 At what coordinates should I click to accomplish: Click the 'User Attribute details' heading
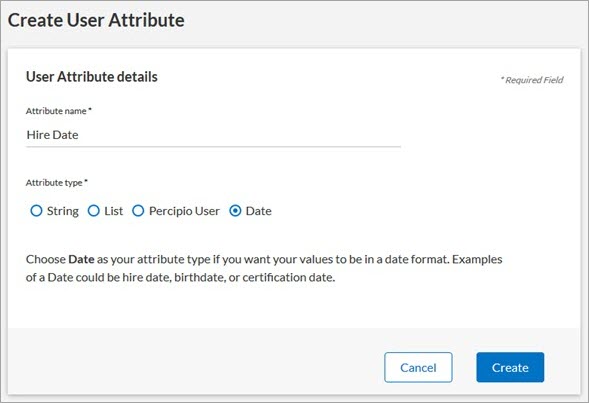pos(92,77)
